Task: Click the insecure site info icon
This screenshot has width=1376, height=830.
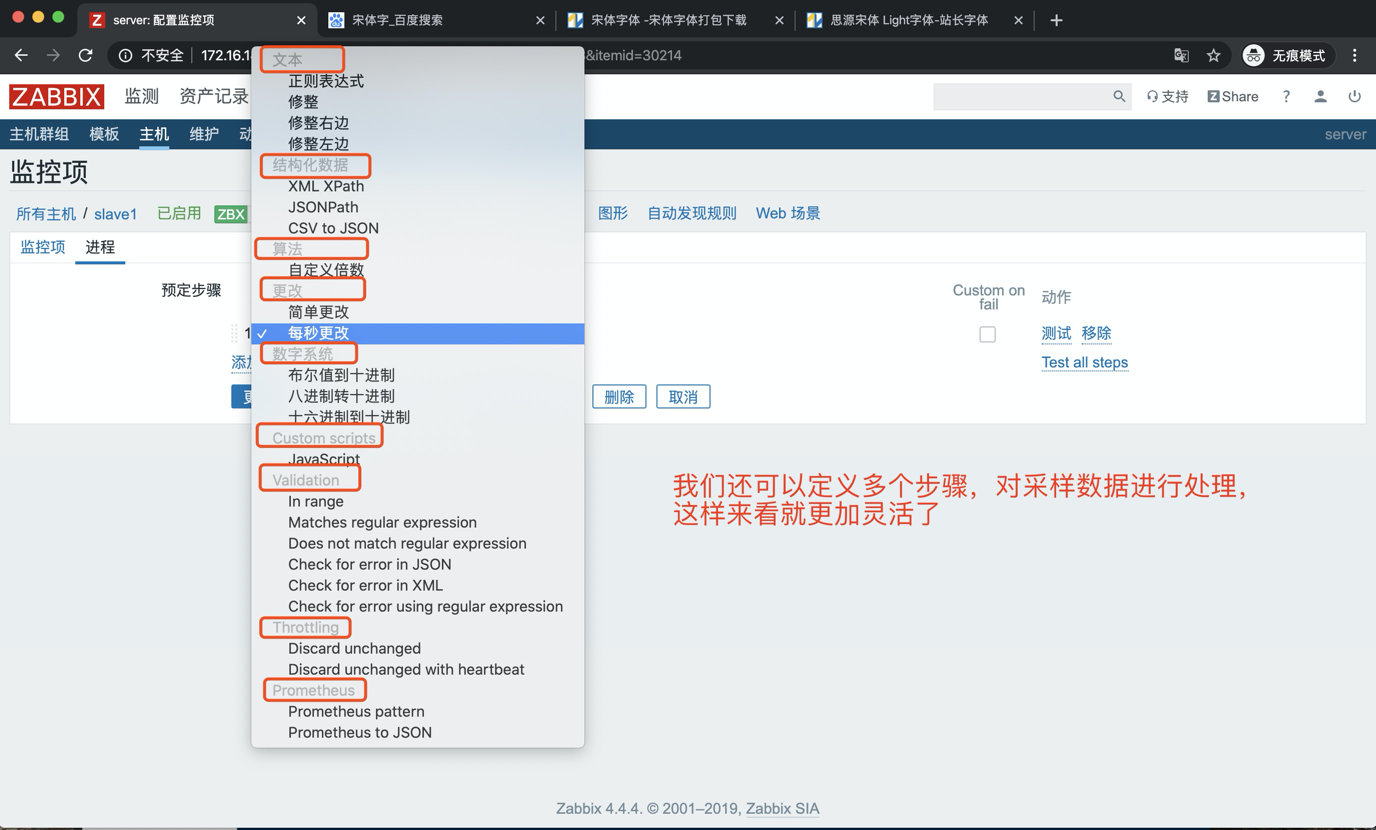Action: coord(125,55)
